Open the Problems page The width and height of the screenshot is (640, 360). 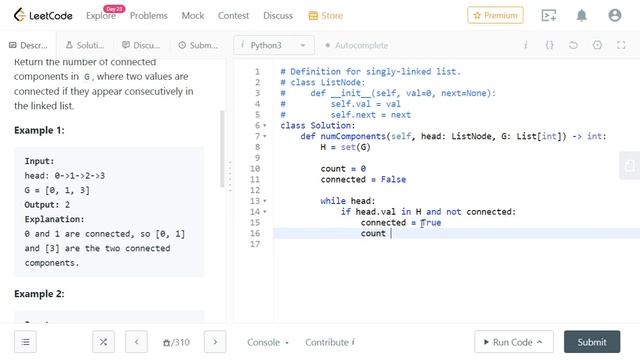[149, 16]
